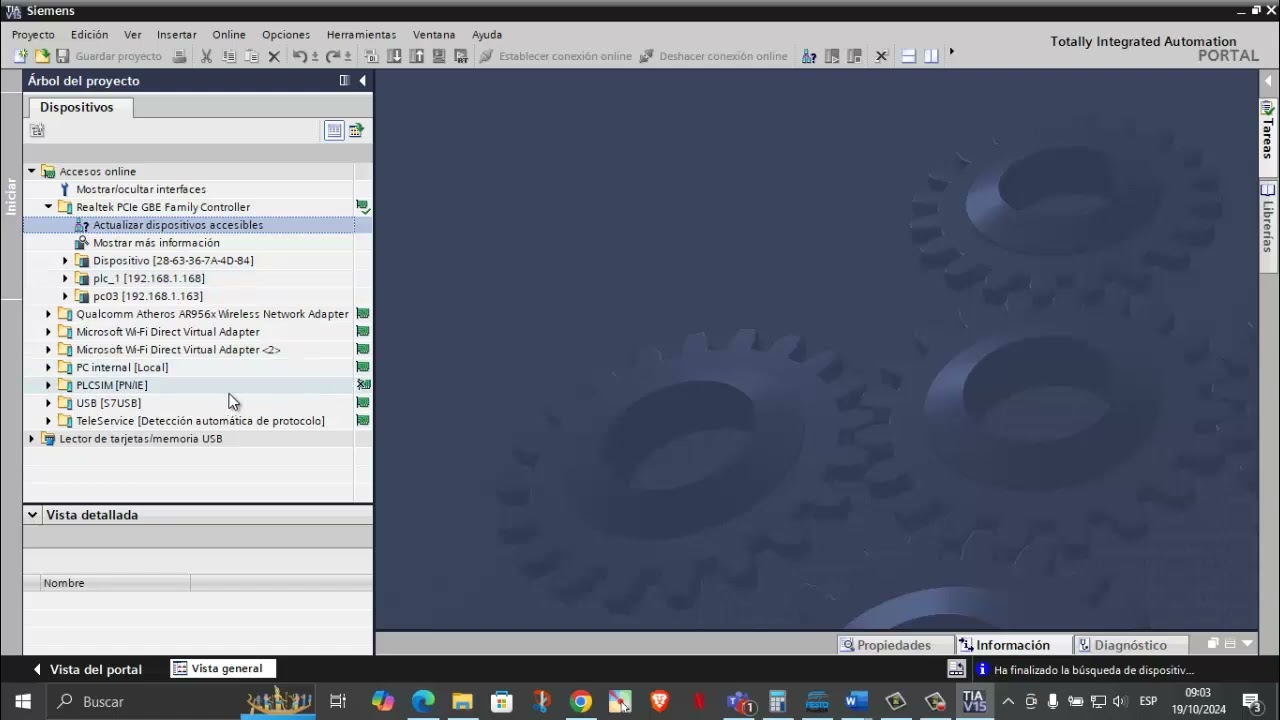Open the Insertar menu
The image size is (1280, 720).
point(177,34)
